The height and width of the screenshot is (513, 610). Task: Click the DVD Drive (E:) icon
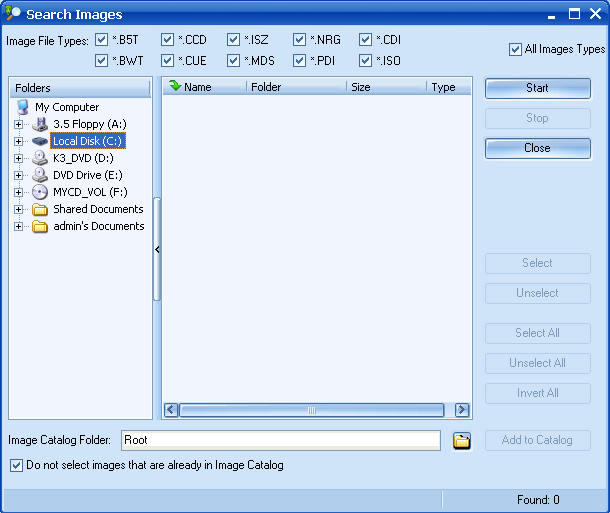[40, 175]
